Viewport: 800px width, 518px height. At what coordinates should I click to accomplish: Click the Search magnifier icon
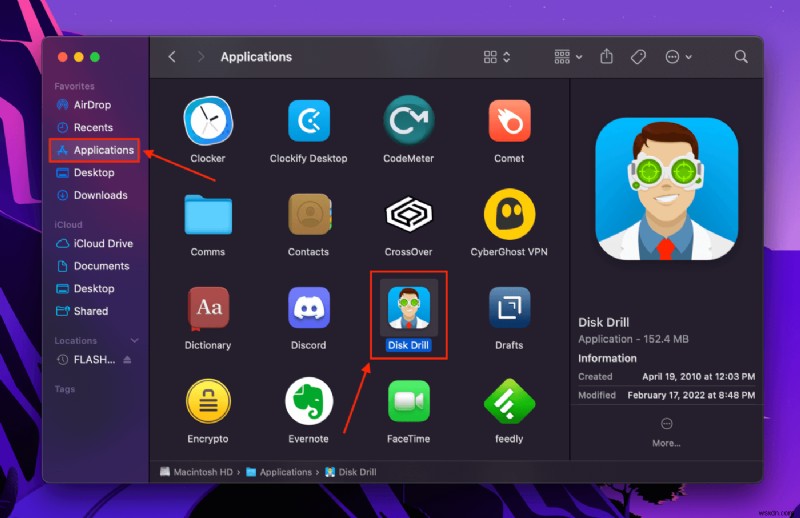[741, 56]
